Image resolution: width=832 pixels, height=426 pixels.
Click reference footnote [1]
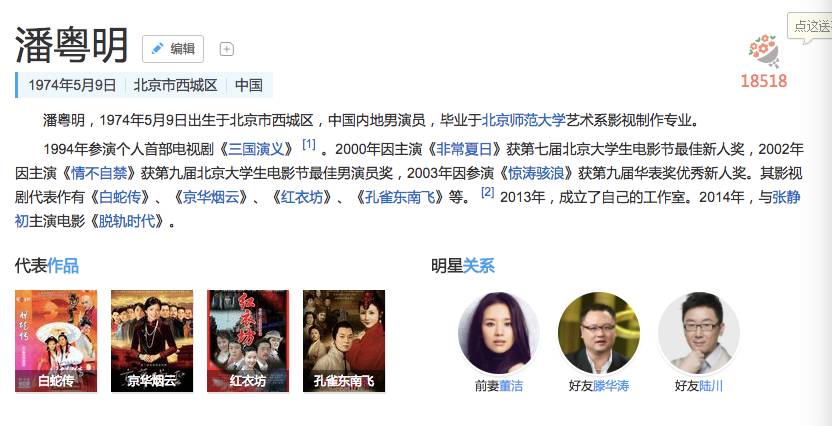(309, 144)
